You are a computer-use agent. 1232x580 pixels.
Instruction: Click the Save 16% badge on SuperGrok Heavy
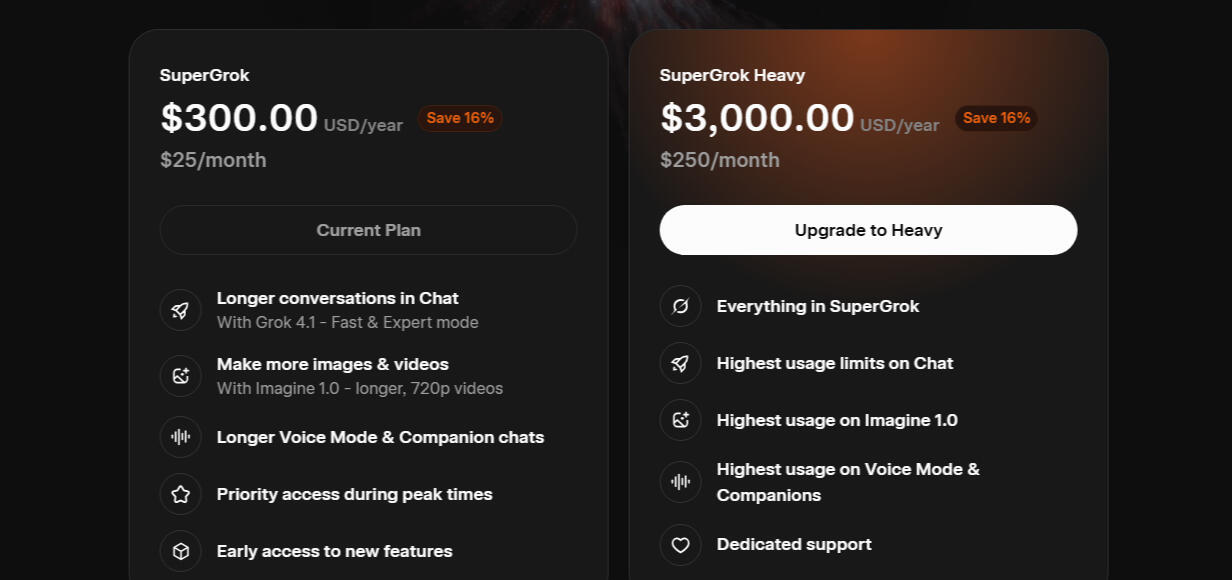point(996,118)
